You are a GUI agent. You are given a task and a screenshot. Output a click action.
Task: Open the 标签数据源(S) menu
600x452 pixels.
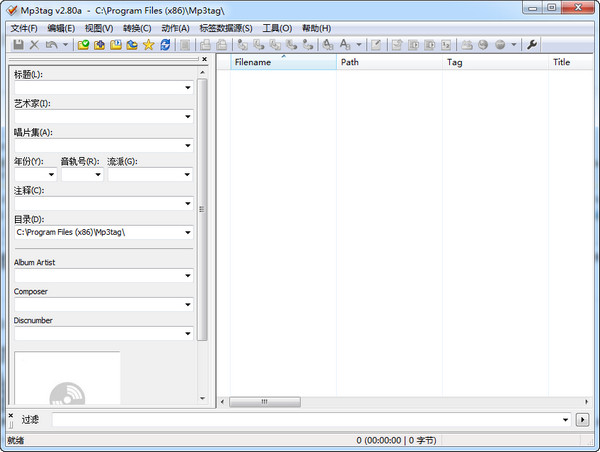point(226,28)
